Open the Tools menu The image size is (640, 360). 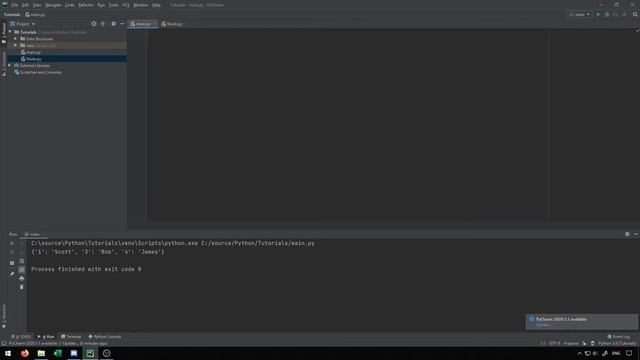click(x=113, y=5)
